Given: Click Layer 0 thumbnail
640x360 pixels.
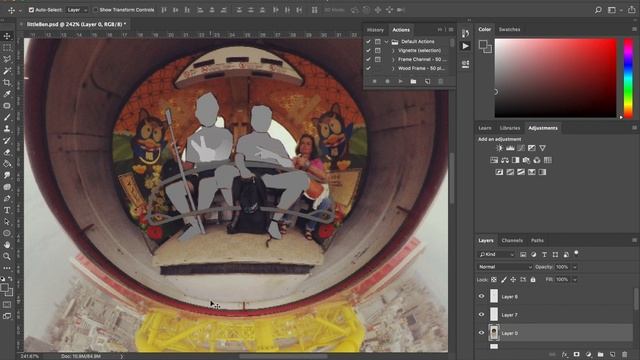Looking at the screenshot, I should (x=494, y=333).
